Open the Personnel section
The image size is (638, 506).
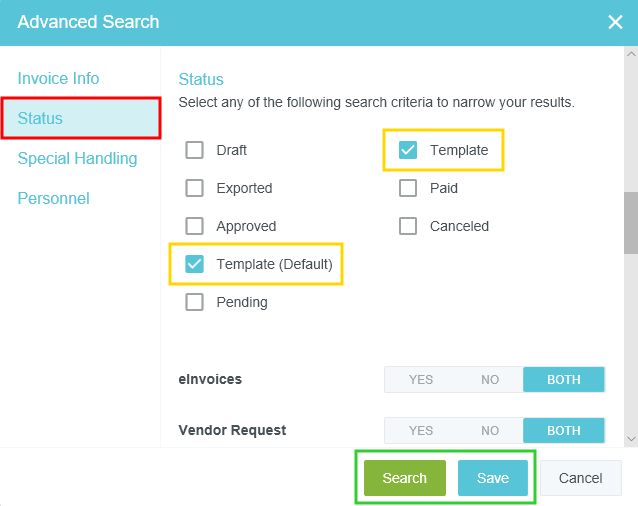click(x=53, y=198)
